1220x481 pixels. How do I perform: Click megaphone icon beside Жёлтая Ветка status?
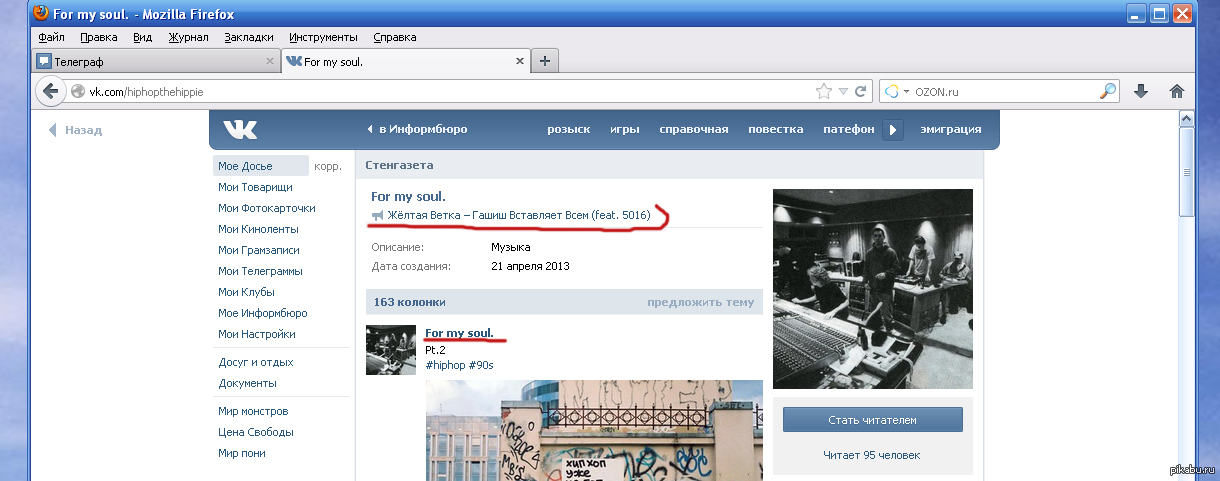(x=378, y=215)
